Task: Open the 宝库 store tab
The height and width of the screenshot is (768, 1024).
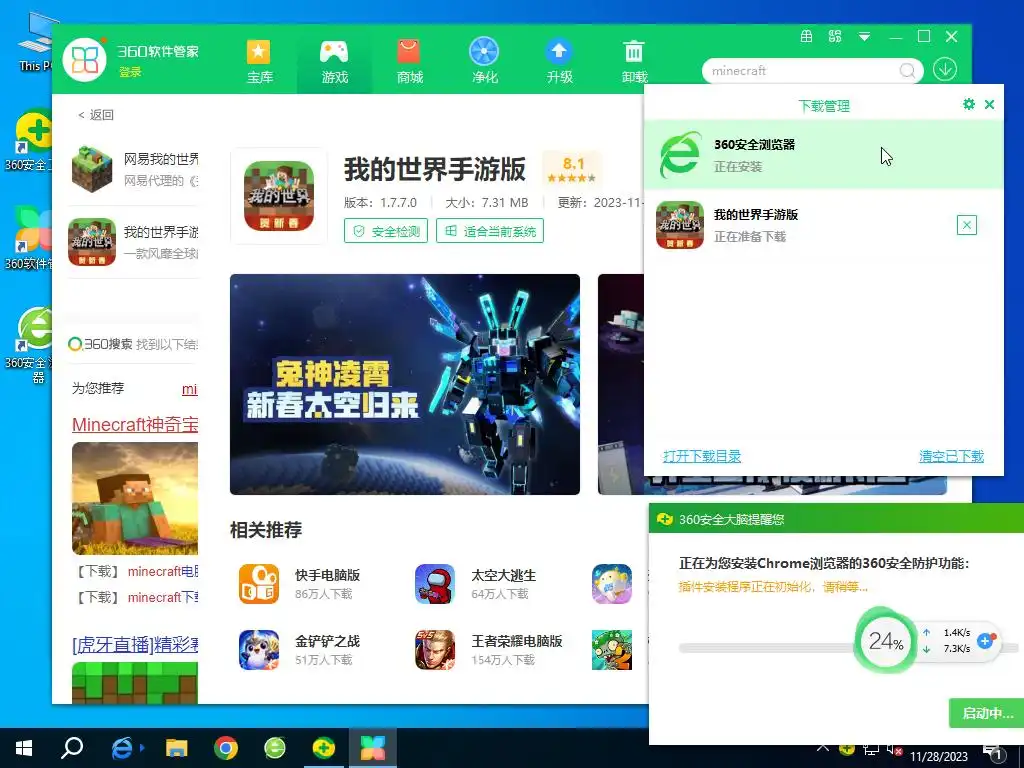Action: pos(259,62)
